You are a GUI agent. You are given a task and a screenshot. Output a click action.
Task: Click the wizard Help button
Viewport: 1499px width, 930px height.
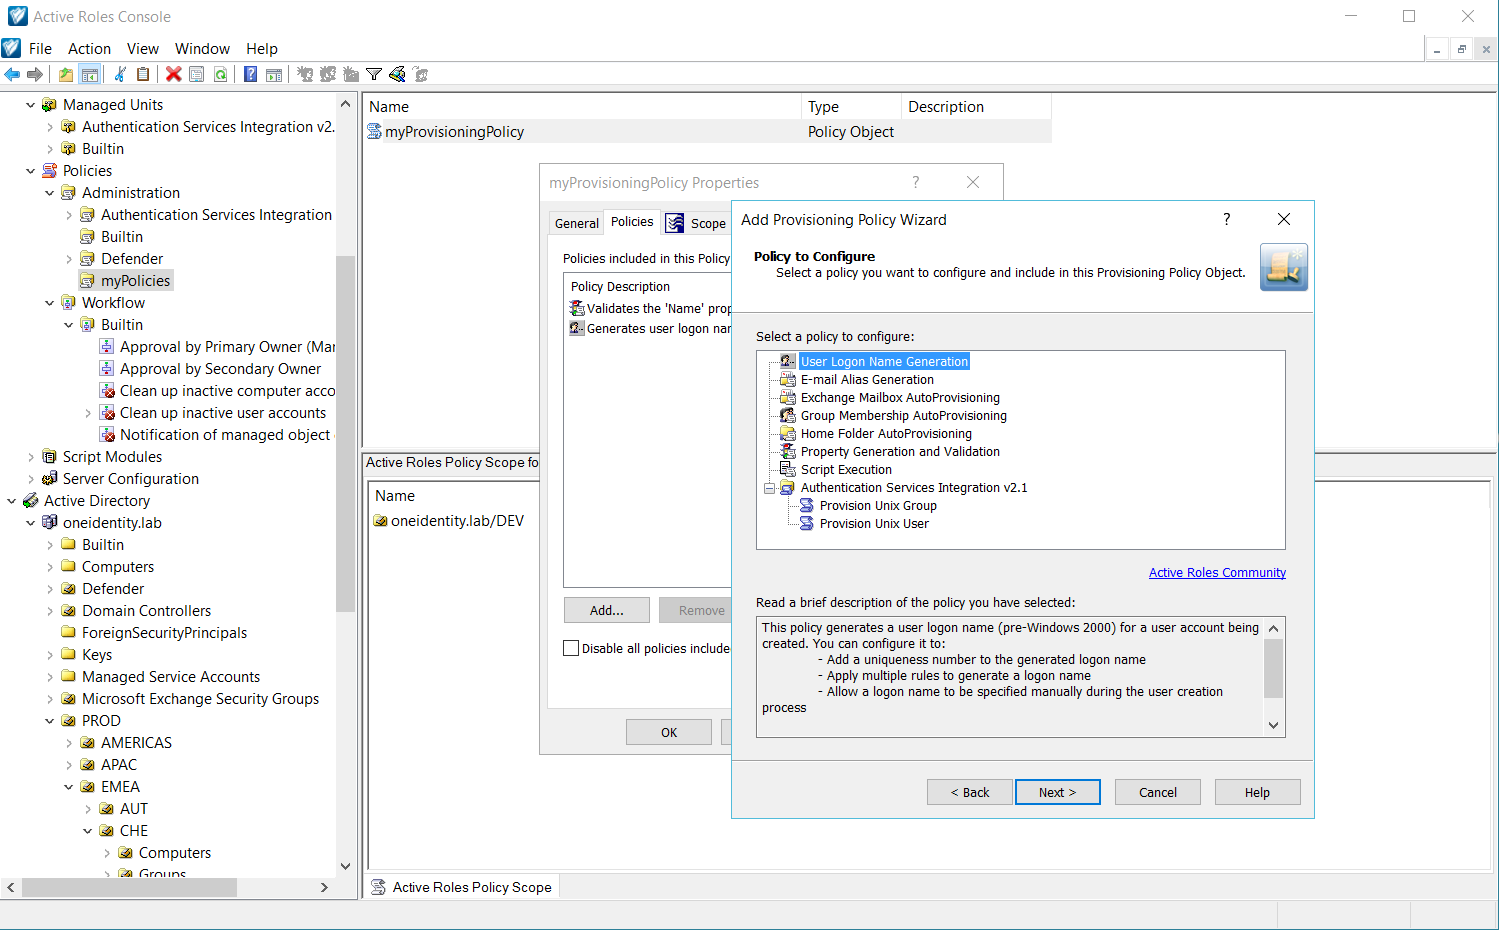tap(1257, 792)
